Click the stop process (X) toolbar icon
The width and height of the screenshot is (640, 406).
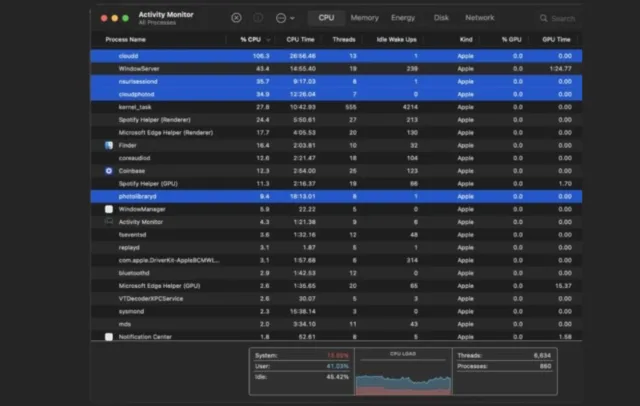236,18
